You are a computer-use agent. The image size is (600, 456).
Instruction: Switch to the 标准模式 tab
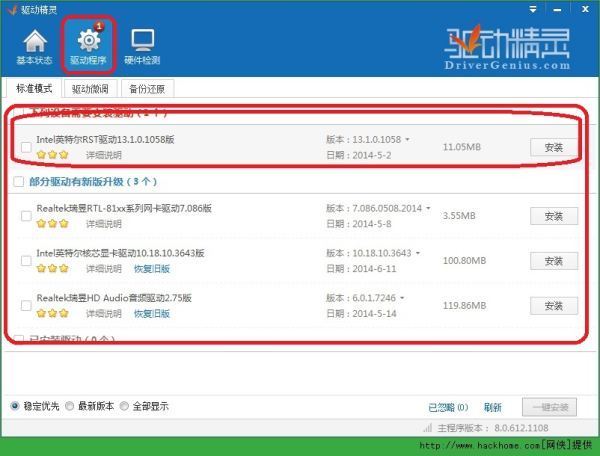click(34, 89)
